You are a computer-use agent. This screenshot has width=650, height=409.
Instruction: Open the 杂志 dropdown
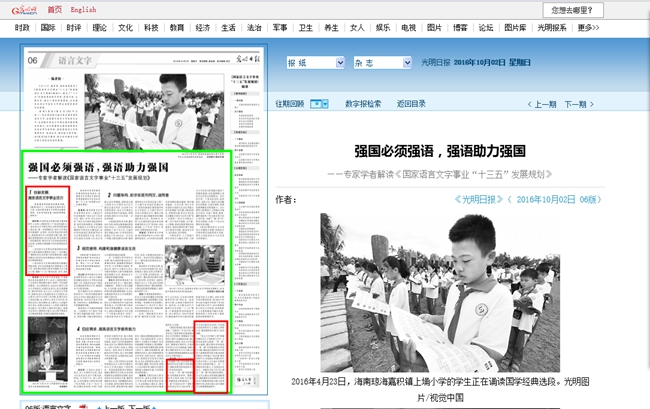(381, 62)
